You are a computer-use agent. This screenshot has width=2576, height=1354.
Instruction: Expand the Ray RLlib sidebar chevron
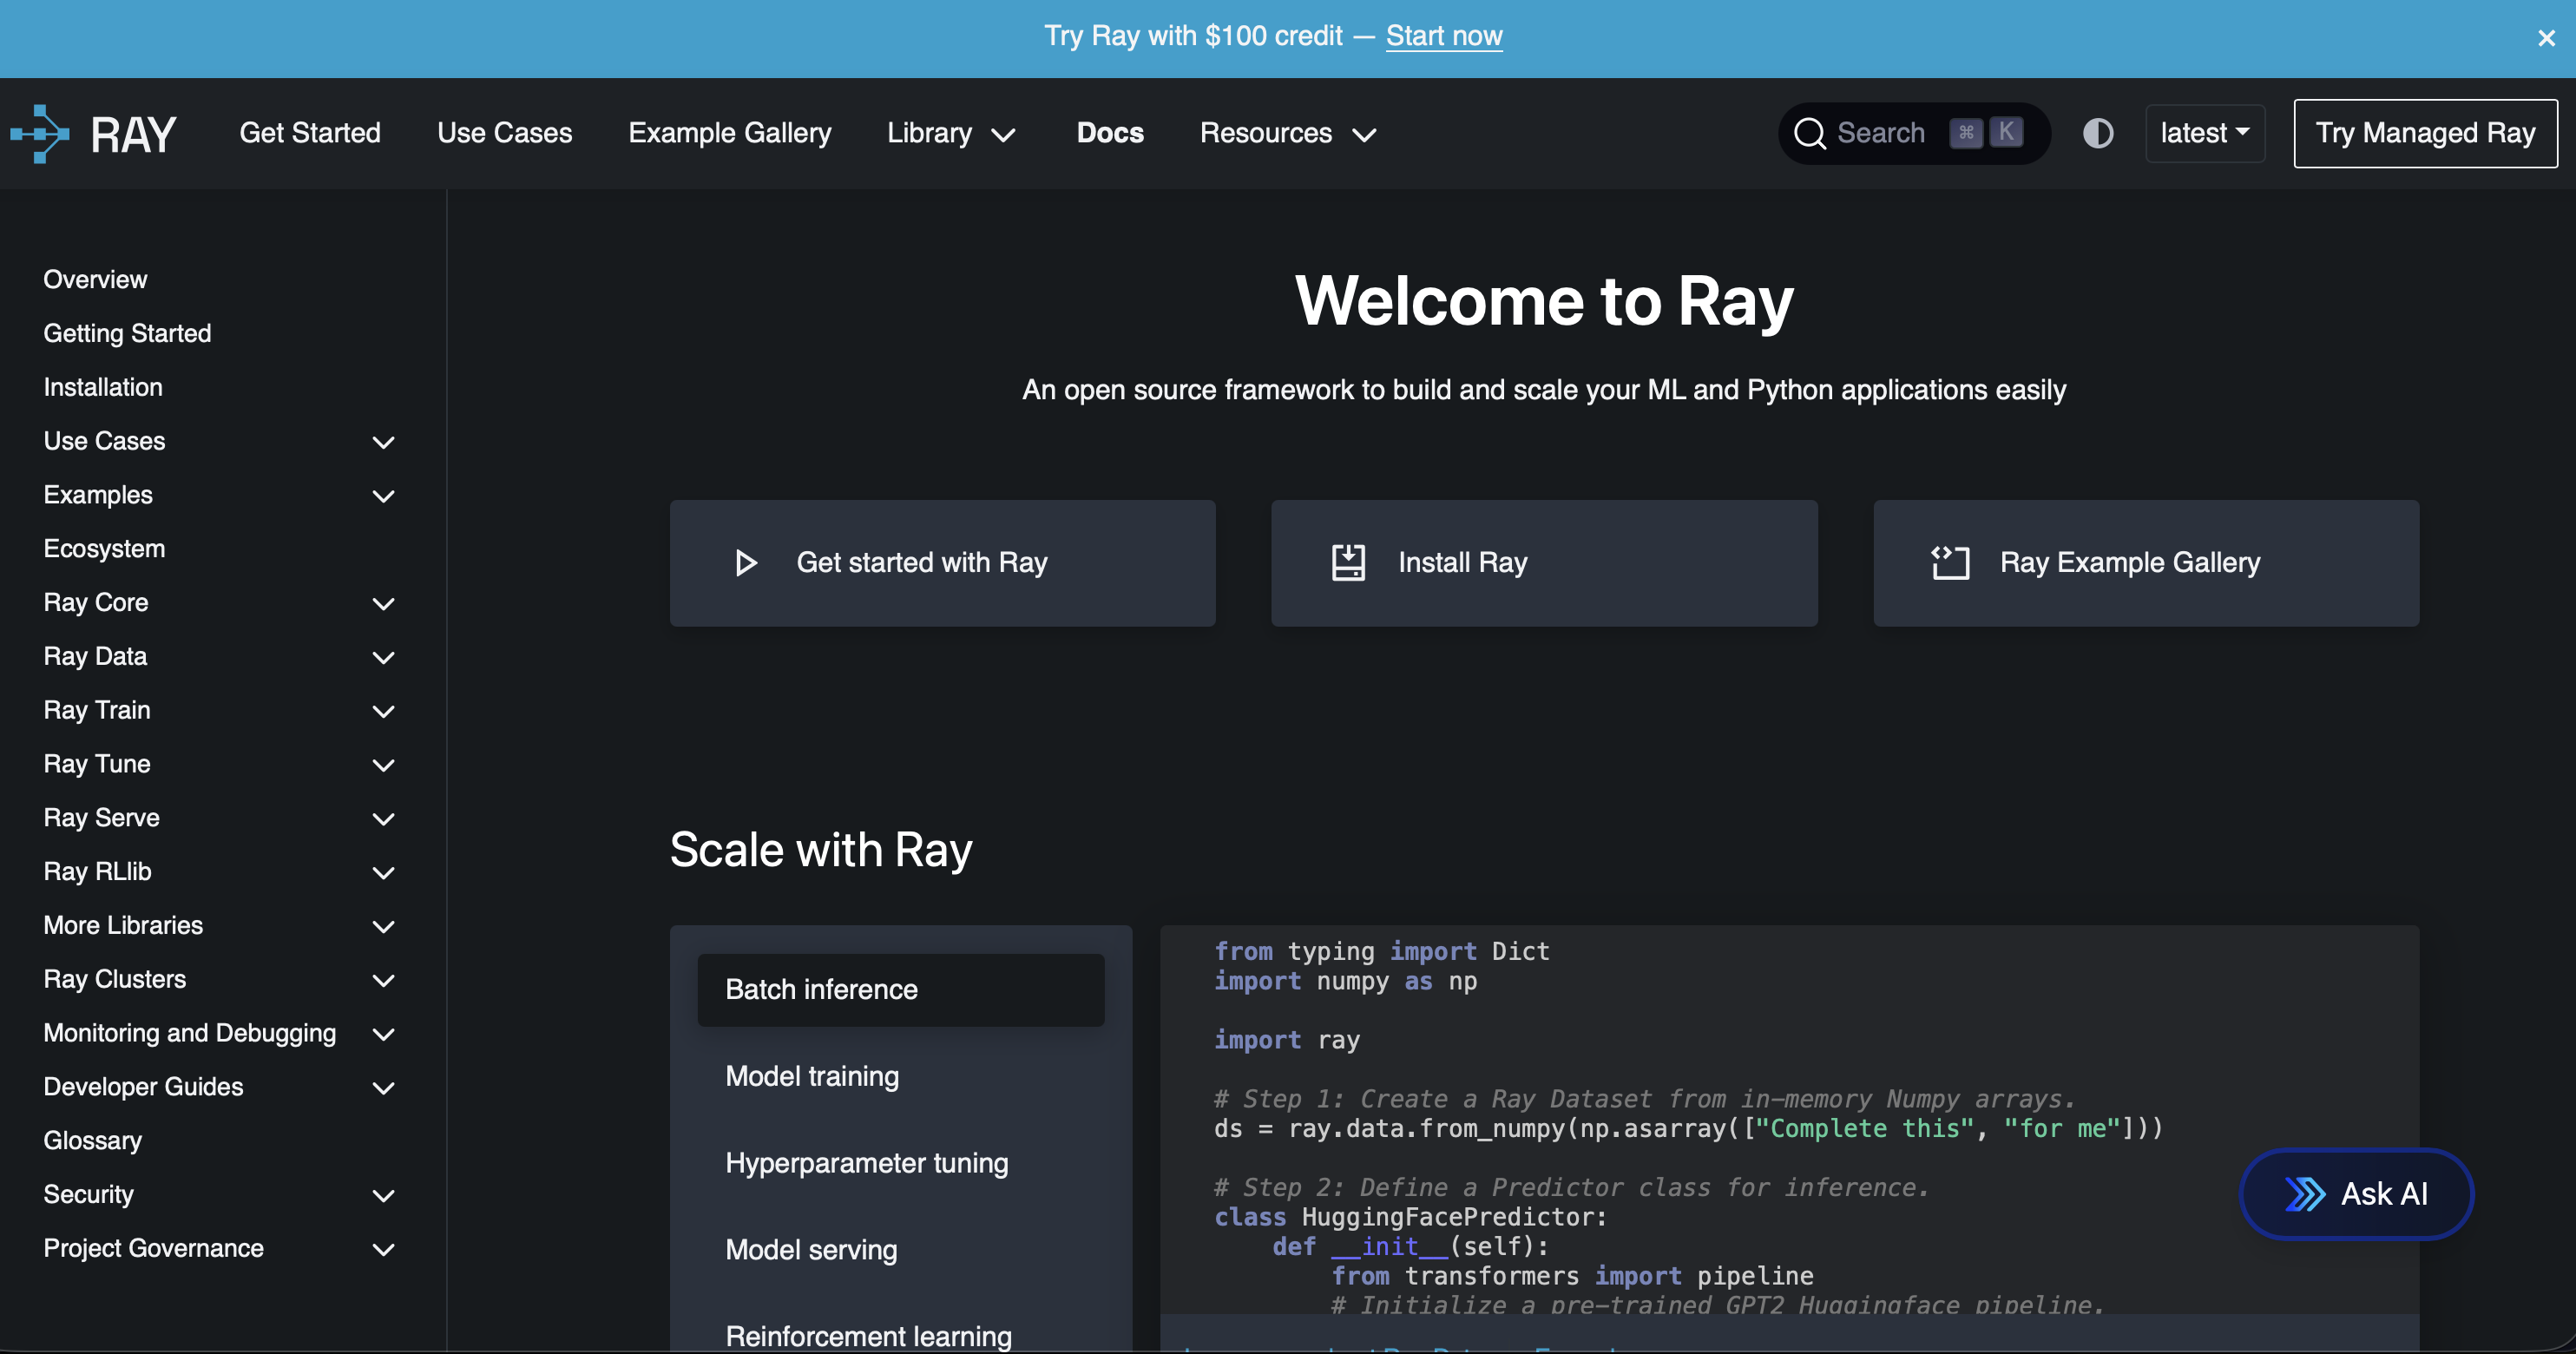click(x=383, y=873)
